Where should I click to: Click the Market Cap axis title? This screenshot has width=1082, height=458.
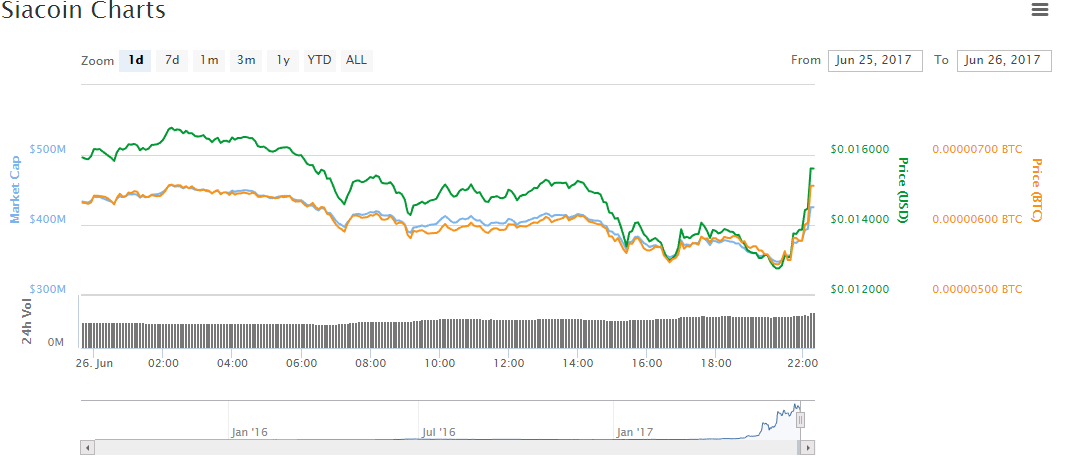point(14,189)
